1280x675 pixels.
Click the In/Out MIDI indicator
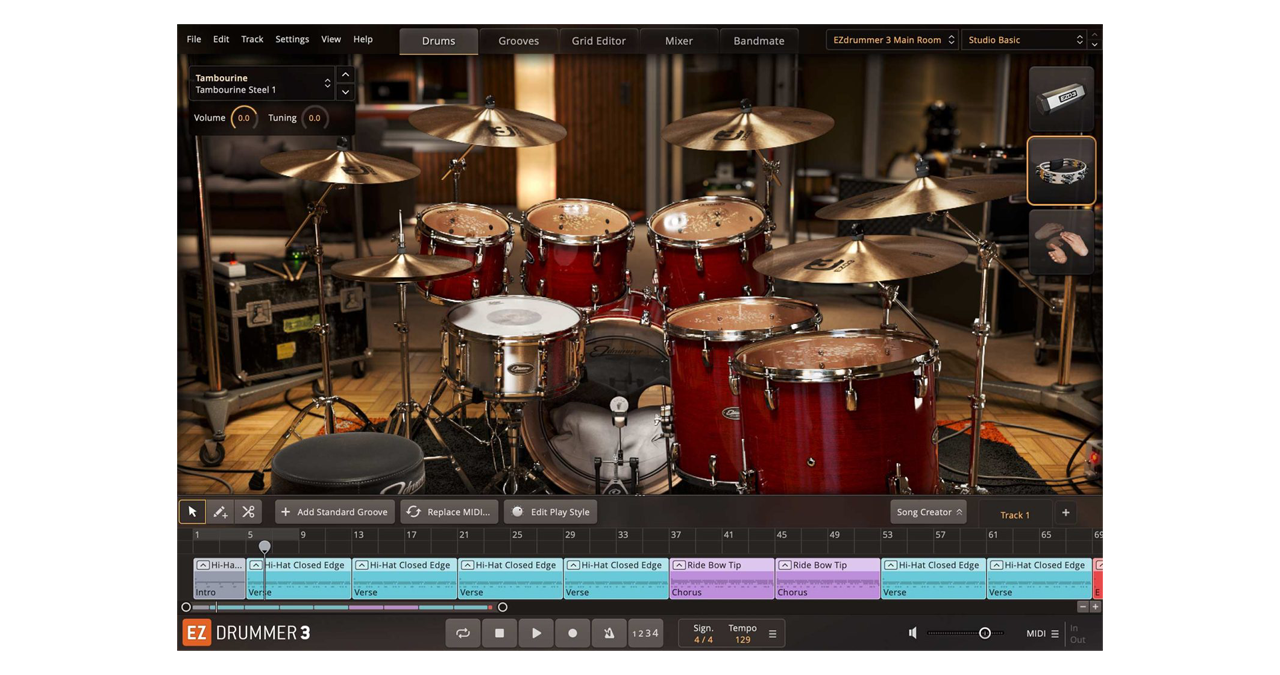pyautogui.click(x=1077, y=634)
